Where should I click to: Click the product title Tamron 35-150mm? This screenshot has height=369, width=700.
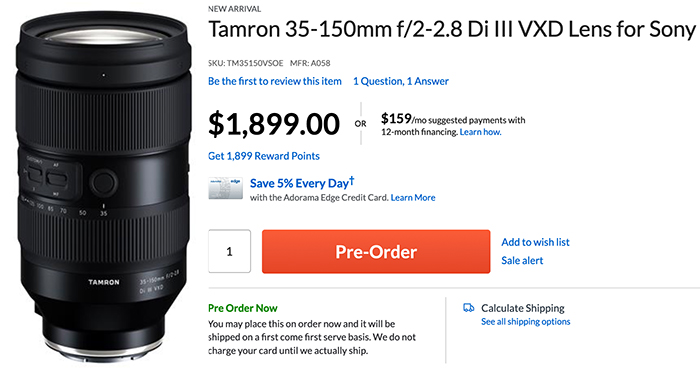tap(452, 29)
